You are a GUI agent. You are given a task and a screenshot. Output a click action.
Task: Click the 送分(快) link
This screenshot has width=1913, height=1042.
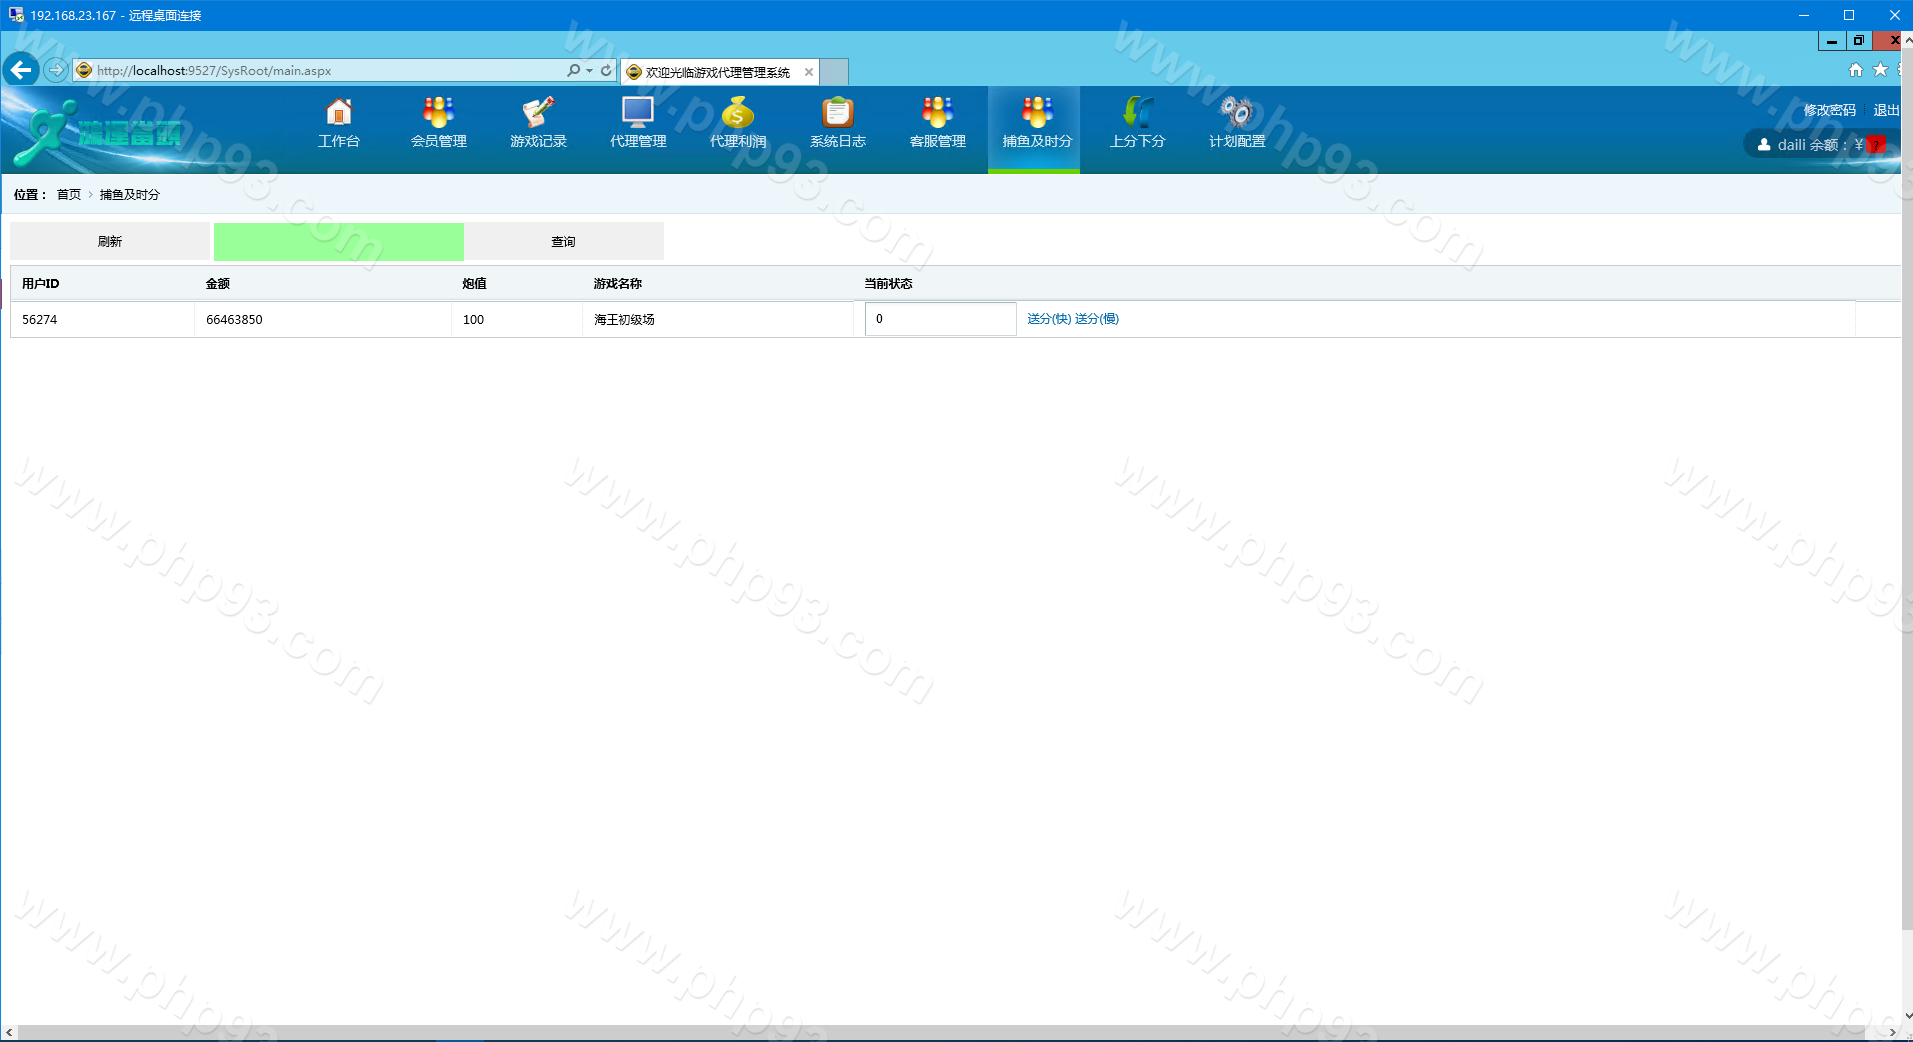[1049, 319]
